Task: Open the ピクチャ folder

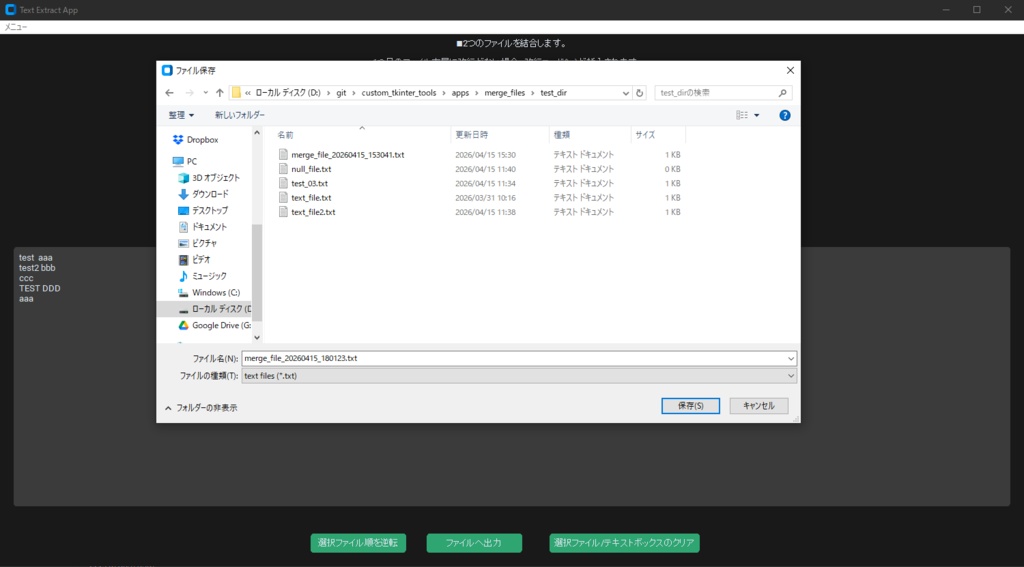Action: 204,243
